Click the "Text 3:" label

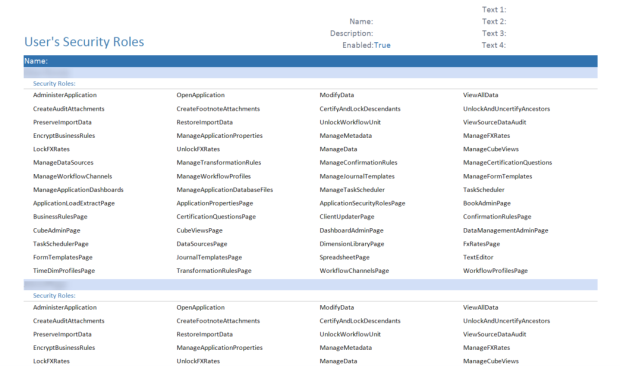click(494, 33)
